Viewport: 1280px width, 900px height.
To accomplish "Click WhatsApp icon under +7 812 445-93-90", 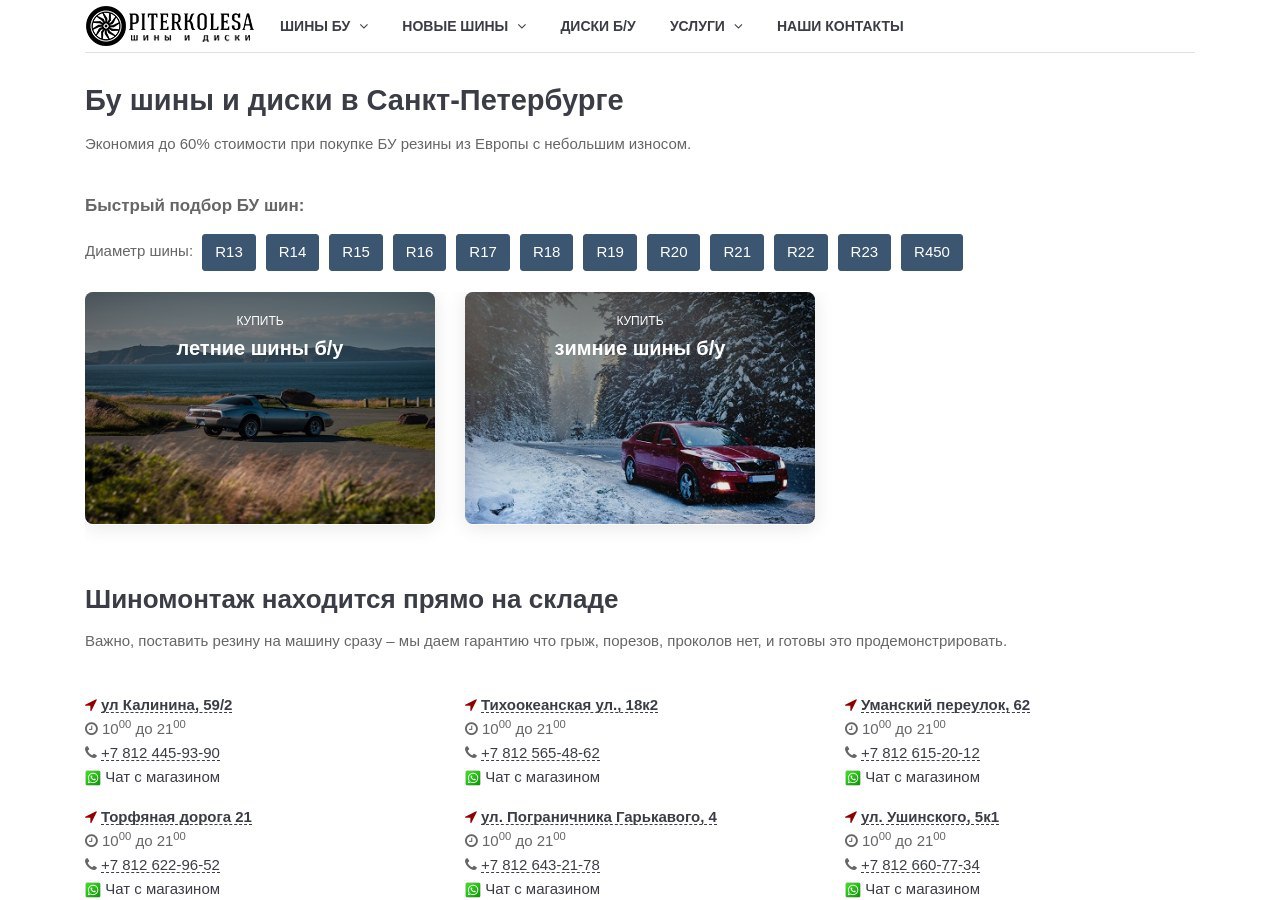I will [x=93, y=778].
